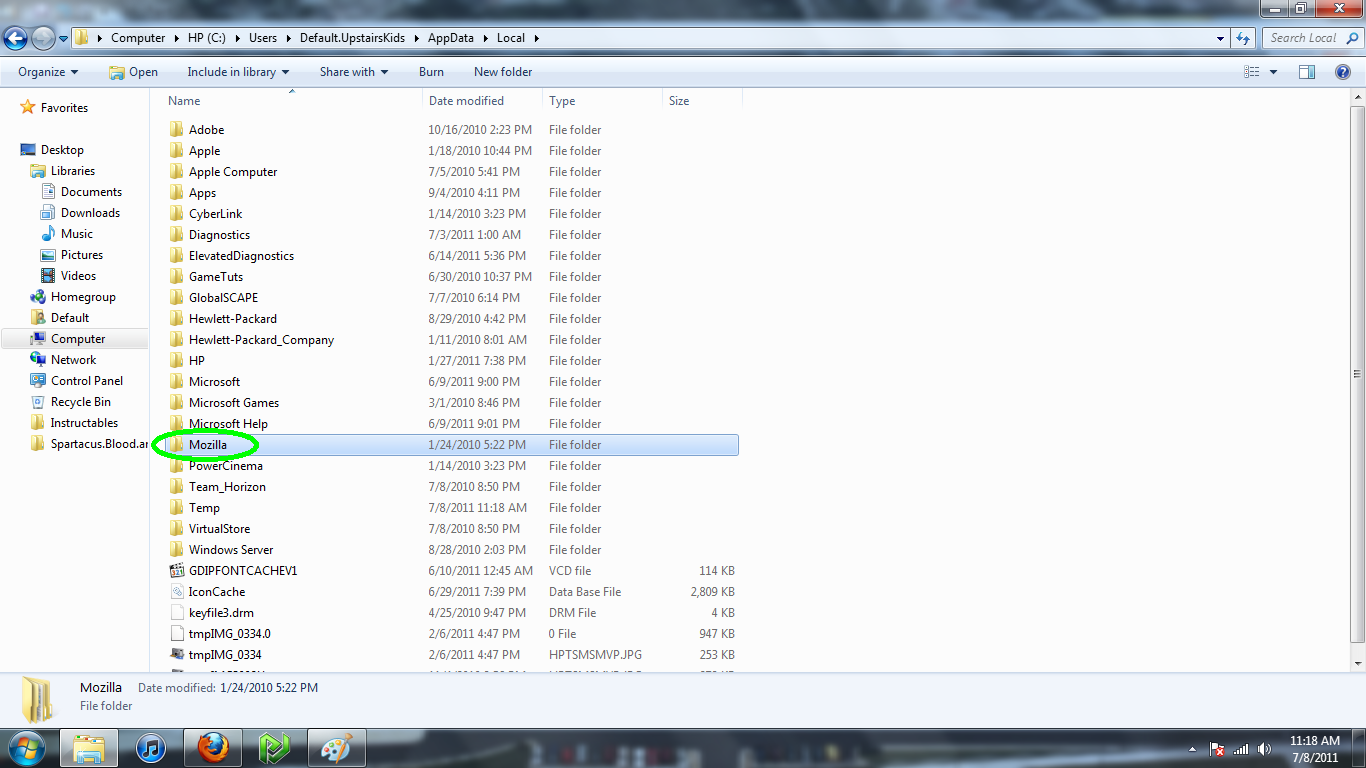This screenshot has height=768, width=1366.
Task: Click the CyberLink folder icon
Action: pos(177,214)
